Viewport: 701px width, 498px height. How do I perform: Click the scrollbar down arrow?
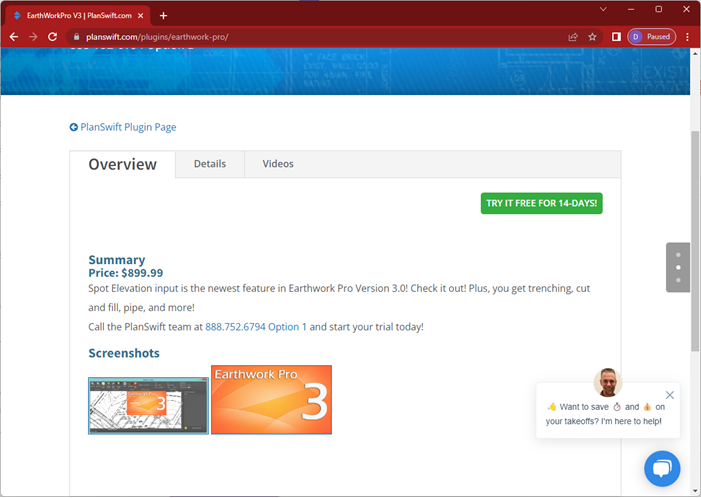point(695,490)
